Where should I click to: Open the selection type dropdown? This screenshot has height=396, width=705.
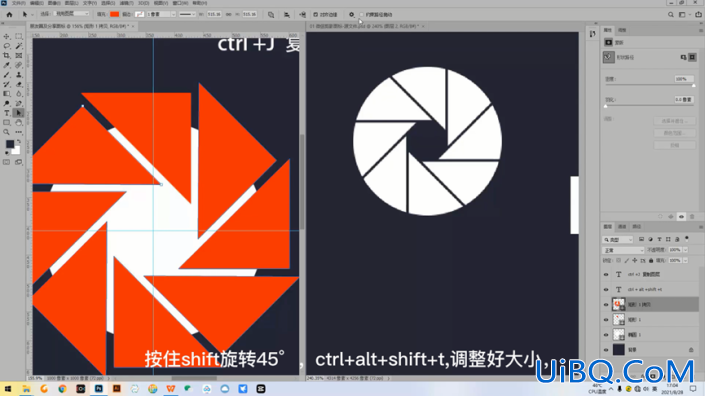pyautogui.click(x=71, y=14)
